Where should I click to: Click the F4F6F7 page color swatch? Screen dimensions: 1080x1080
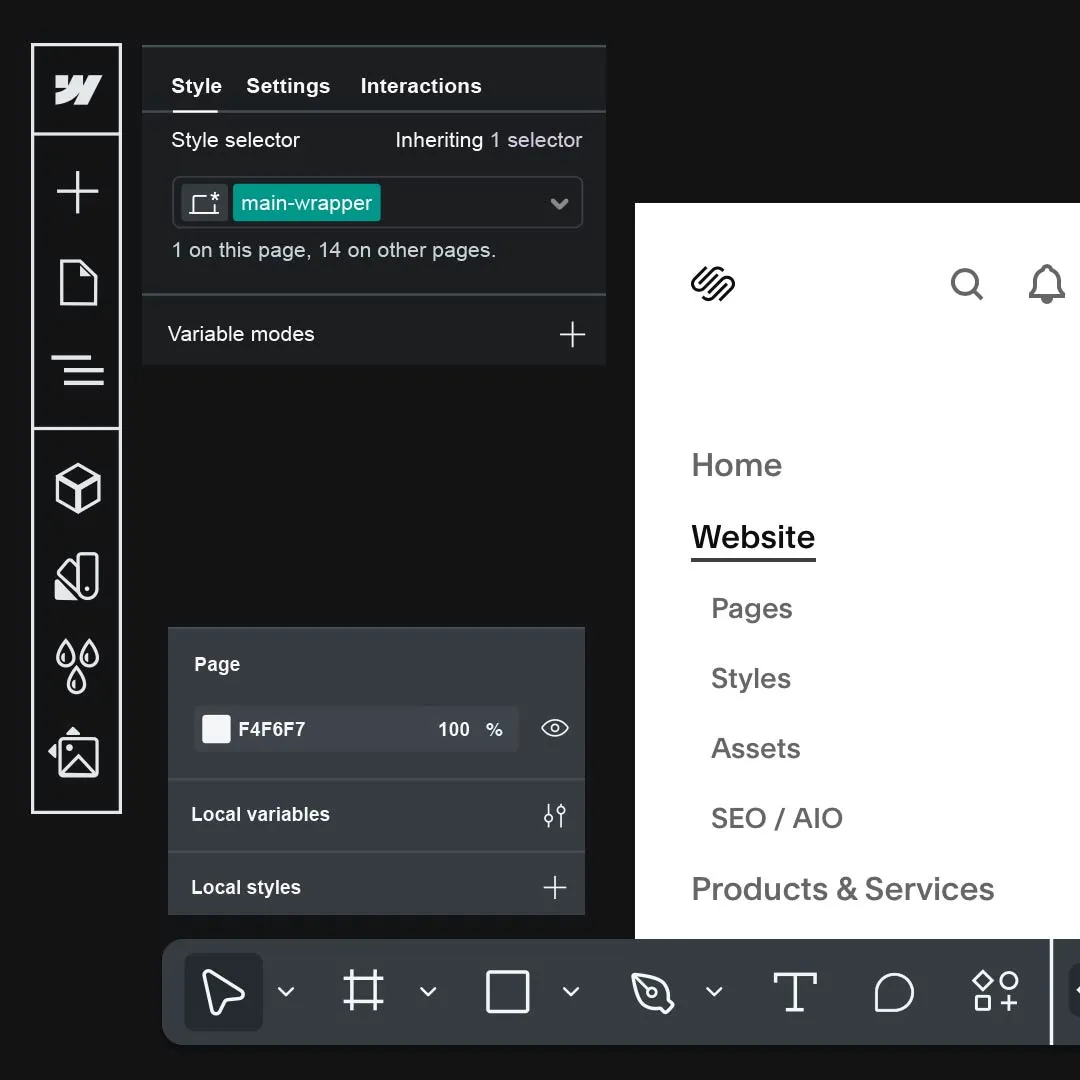[216, 729]
